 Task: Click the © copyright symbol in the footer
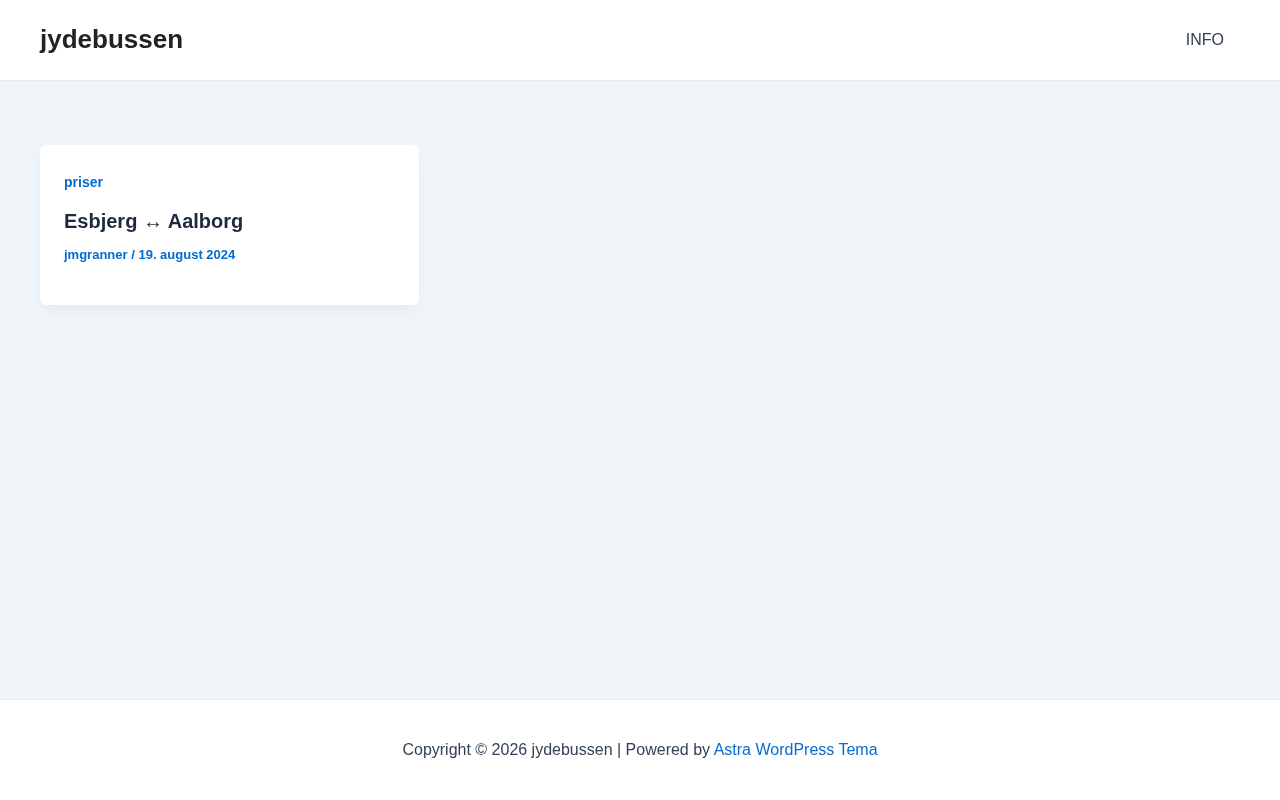click(481, 750)
